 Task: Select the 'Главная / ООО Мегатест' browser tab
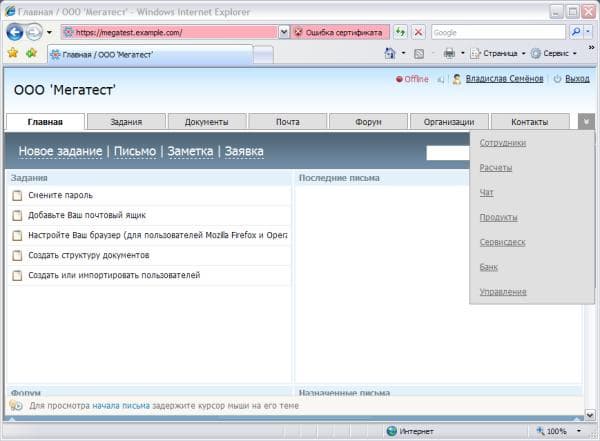[x=150, y=54]
